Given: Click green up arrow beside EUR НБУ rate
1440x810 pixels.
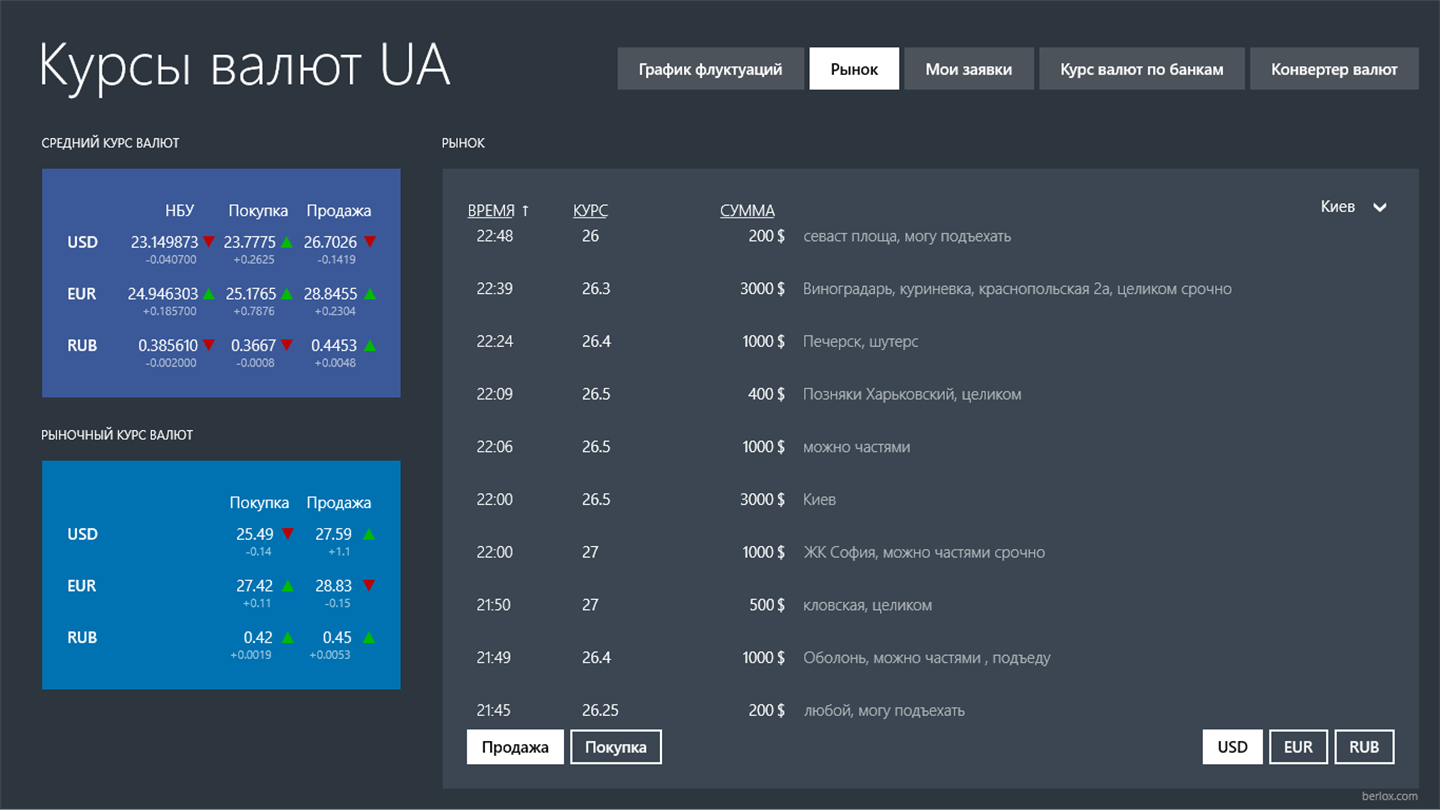Looking at the screenshot, I should 209,294.
